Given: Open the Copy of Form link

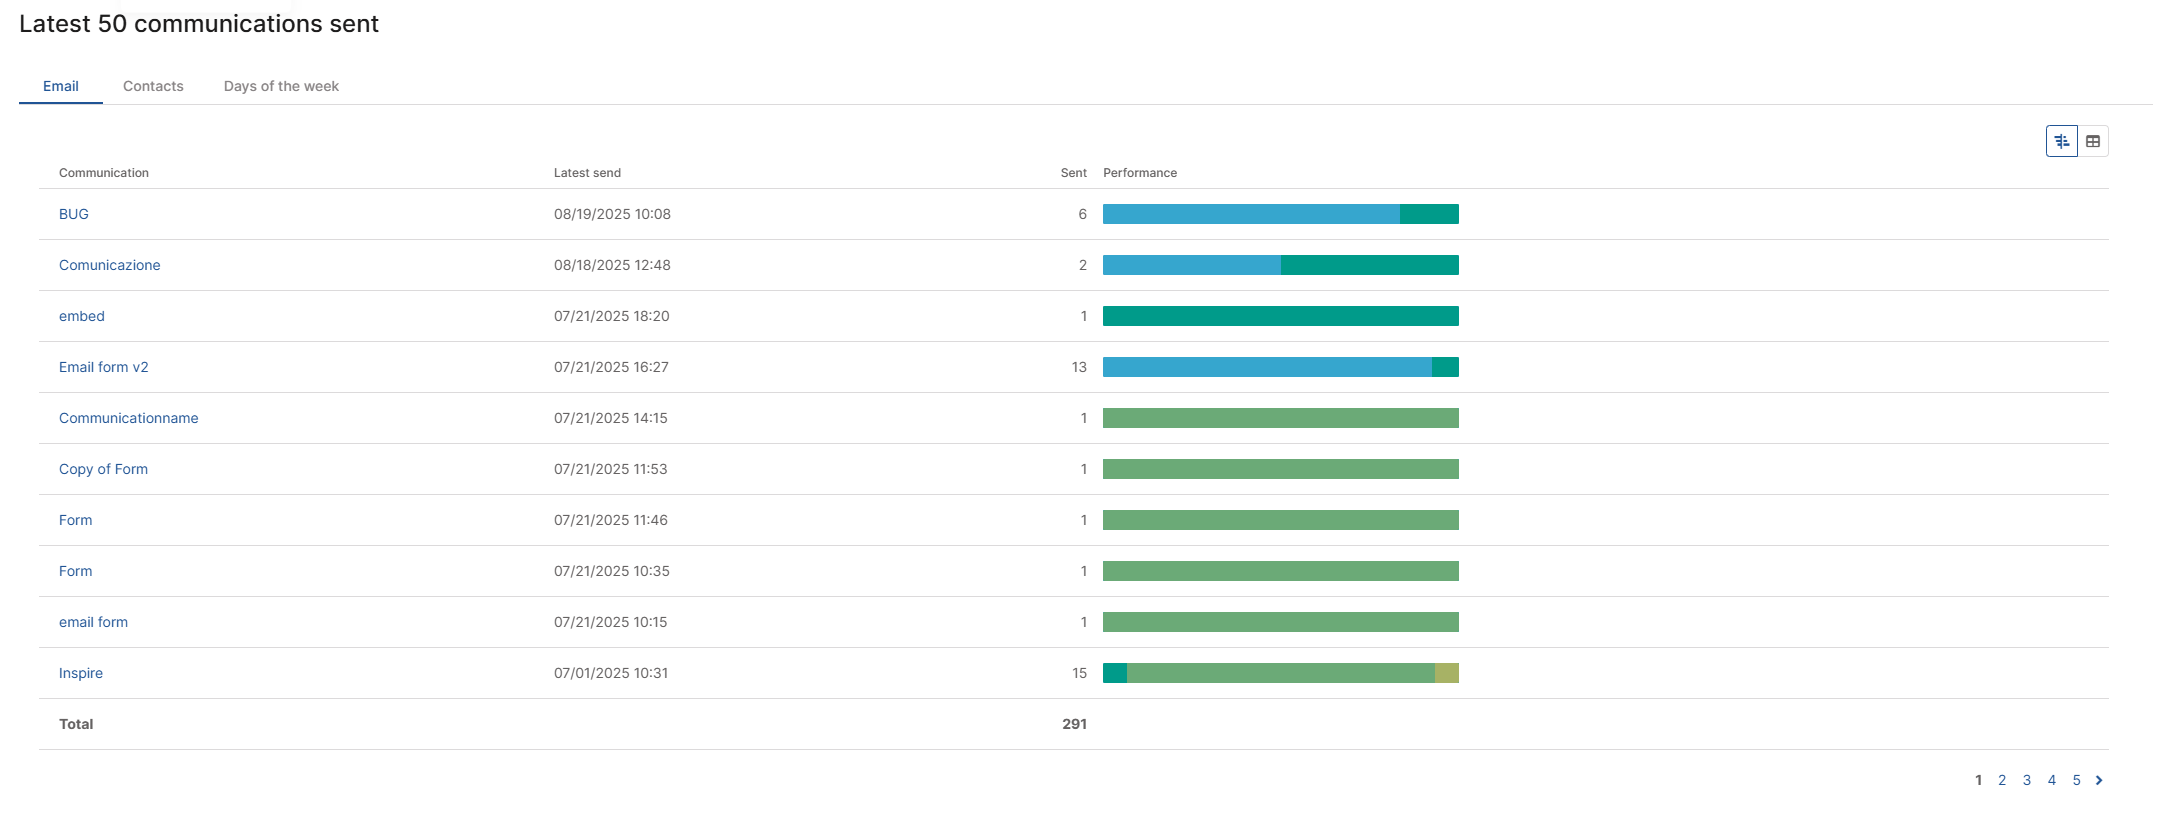Looking at the screenshot, I should [x=103, y=469].
